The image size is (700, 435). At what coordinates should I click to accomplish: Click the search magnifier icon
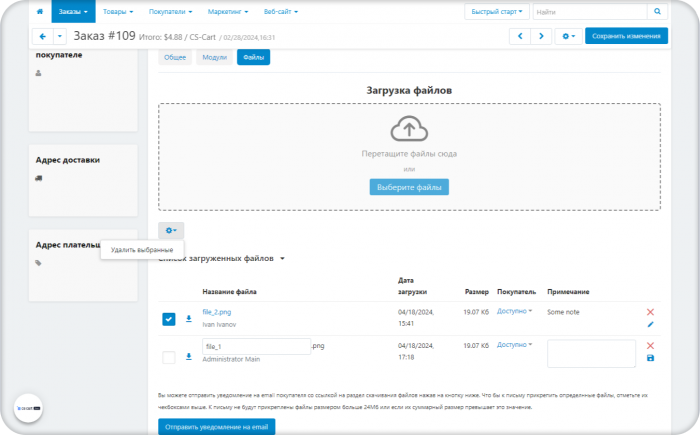click(x=657, y=12)
